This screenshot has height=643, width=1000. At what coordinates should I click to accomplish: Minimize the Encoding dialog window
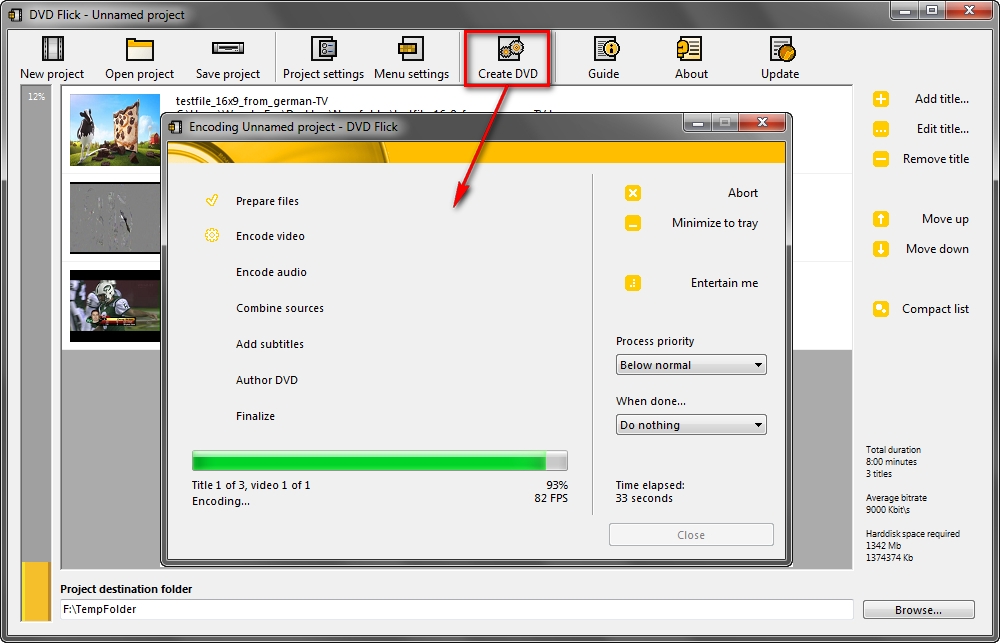(698, 122)
